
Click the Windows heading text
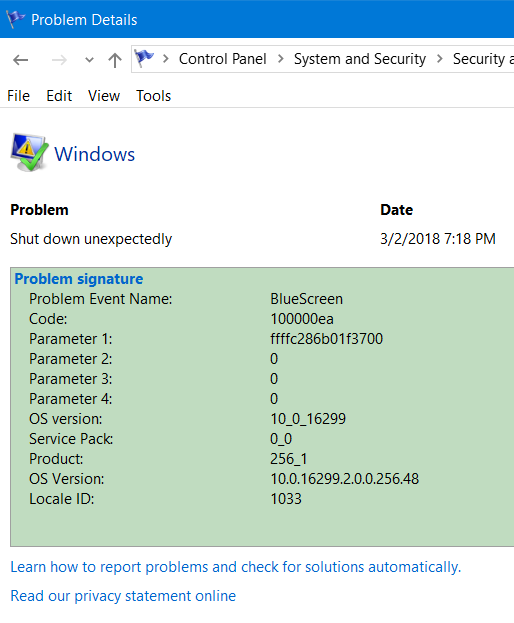tap(95, 154)
